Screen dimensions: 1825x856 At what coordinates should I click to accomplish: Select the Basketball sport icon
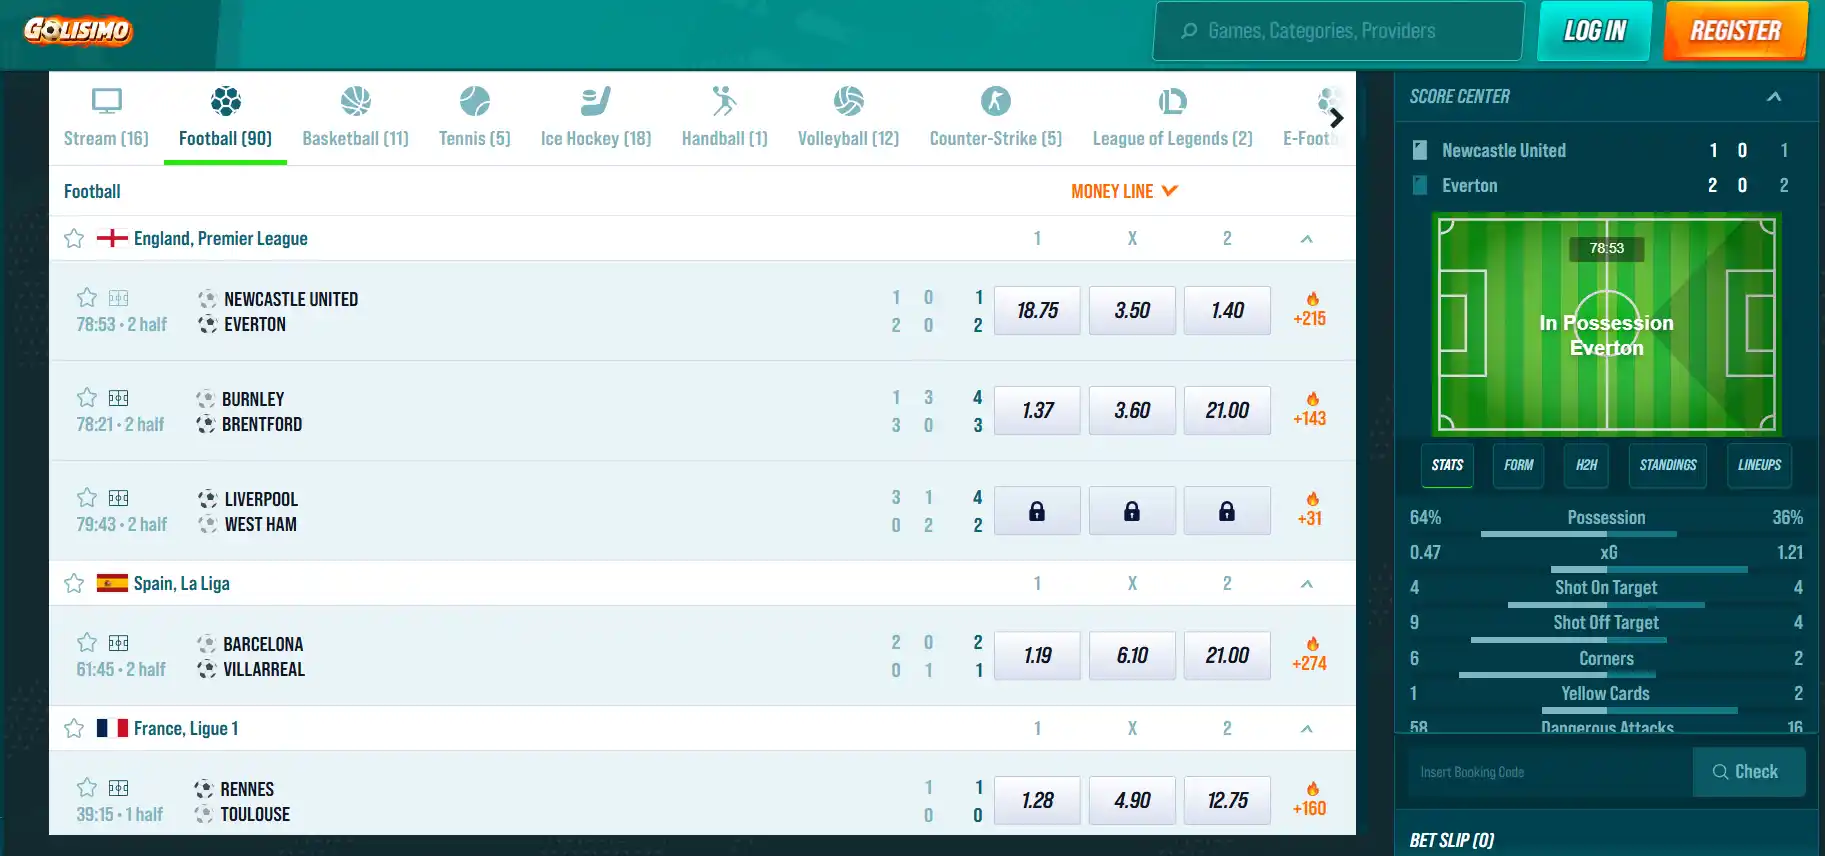point(355,101)
